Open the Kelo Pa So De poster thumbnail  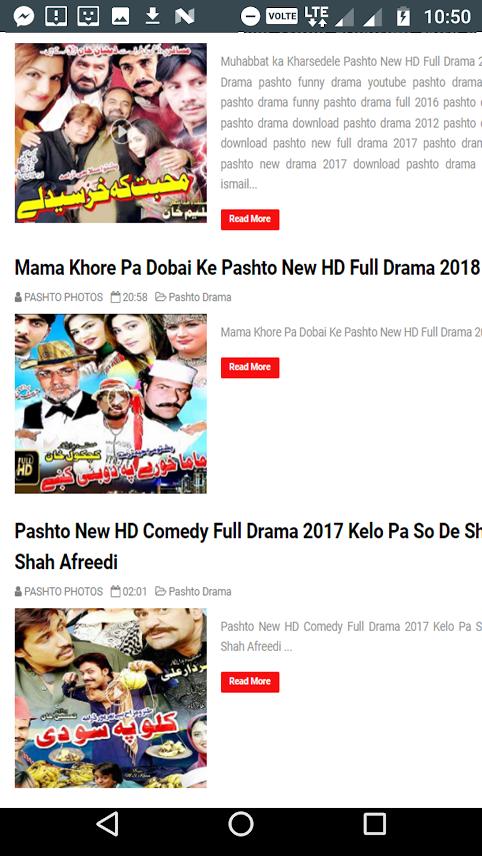(111, 698)
